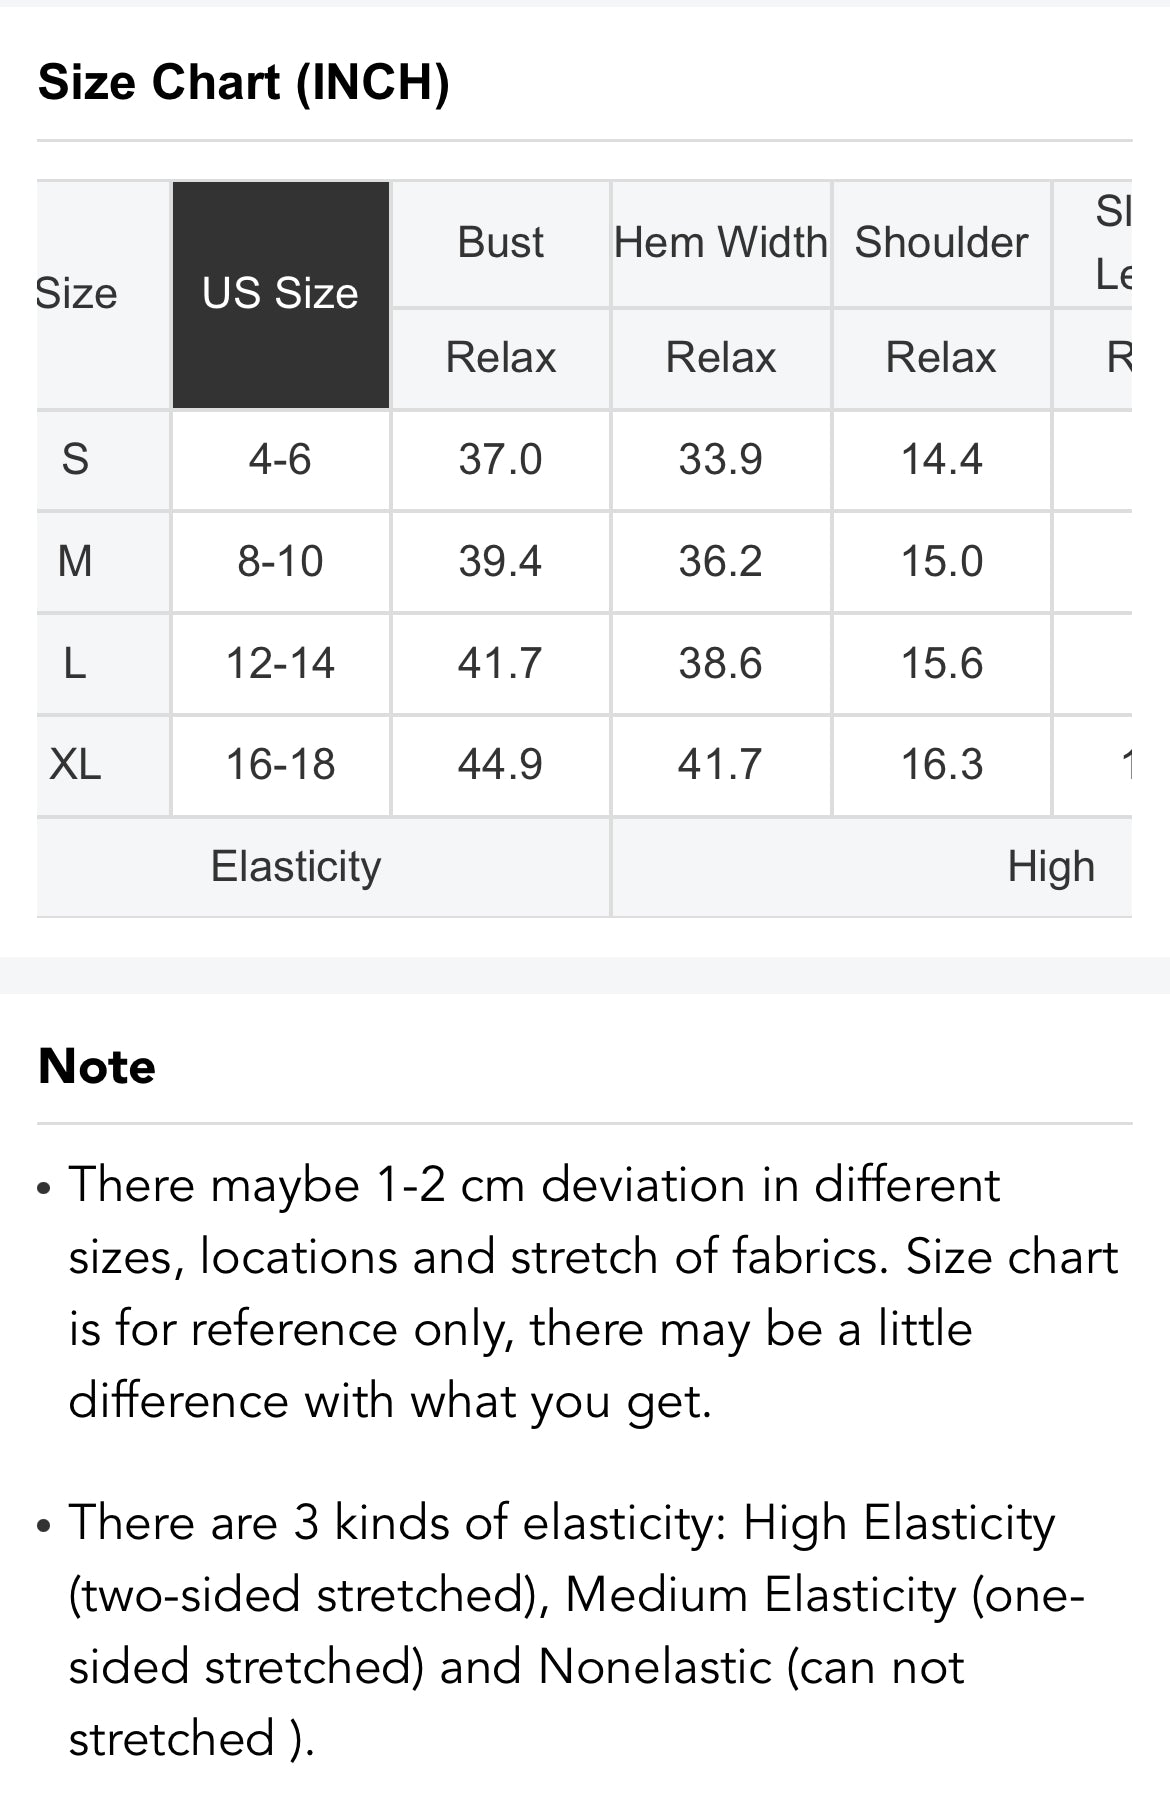The image size is (1170, 1793).
Task: Click the 44.9 bust measurement cell
Action: [x=500, y=765]
